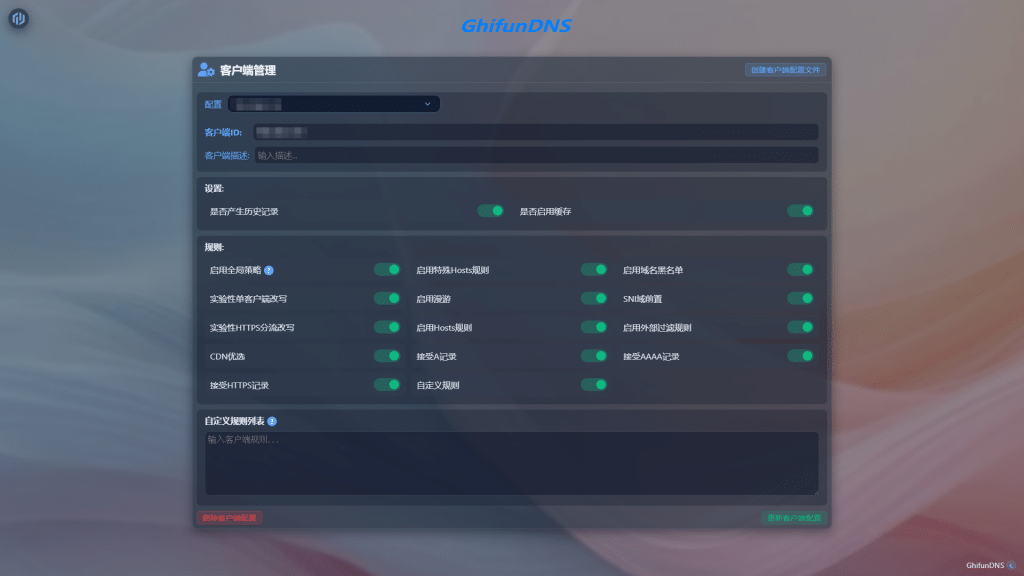Image resolution: width=1024 pixels, height=576 pixels.
Task: Toggle 接受HTTPS记录 switch
Action: pyautogui.click(x=387, y=385)
